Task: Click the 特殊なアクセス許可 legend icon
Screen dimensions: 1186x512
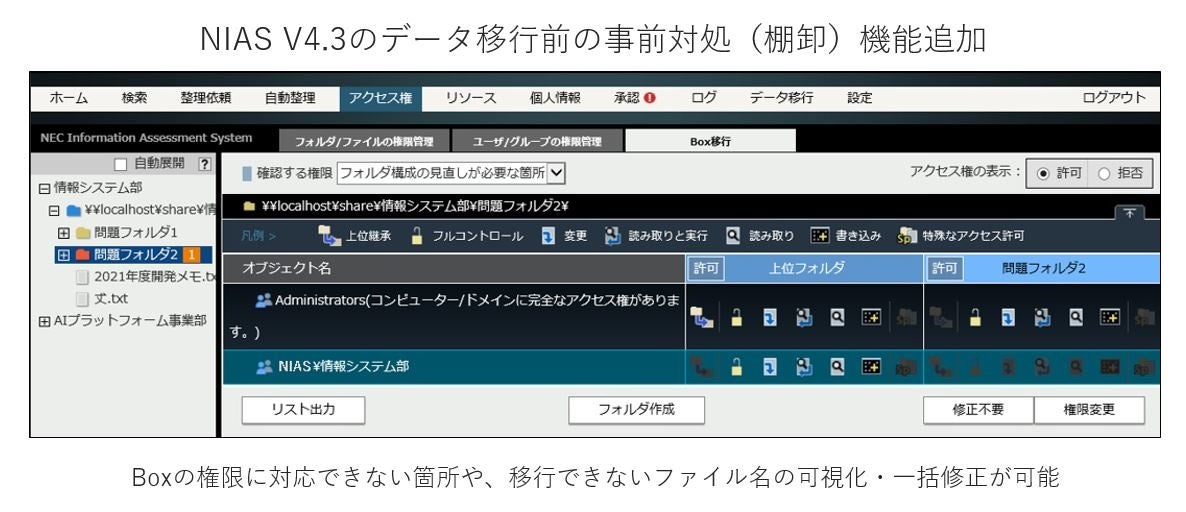Action: pos(908,236)
